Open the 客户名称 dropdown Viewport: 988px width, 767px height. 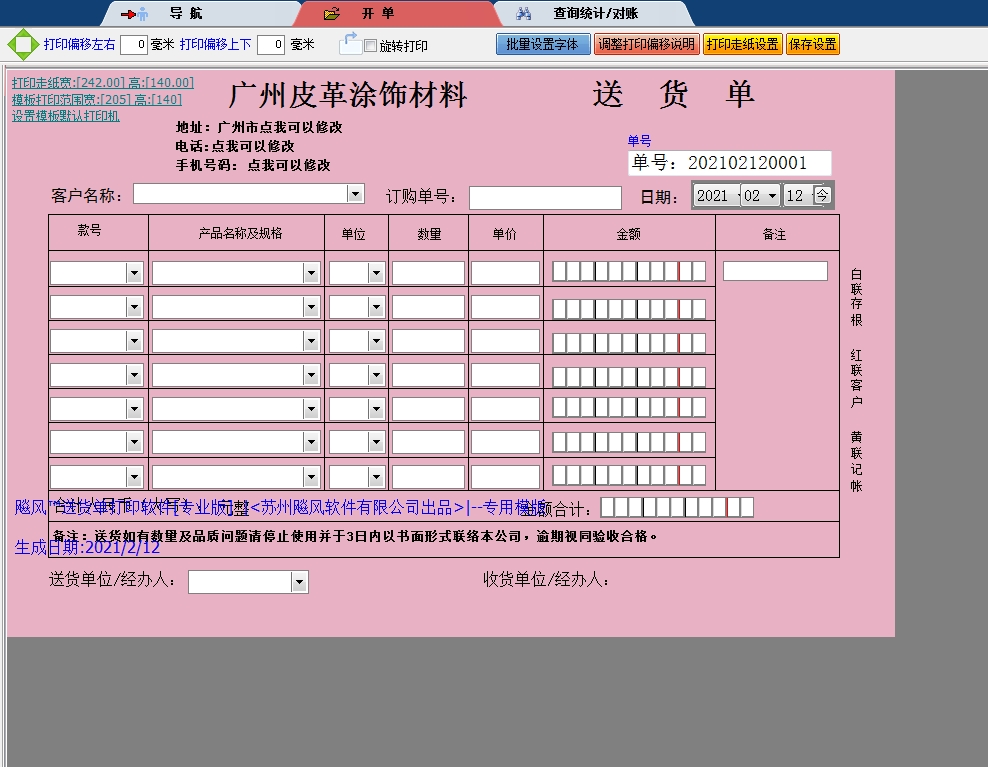354,196
